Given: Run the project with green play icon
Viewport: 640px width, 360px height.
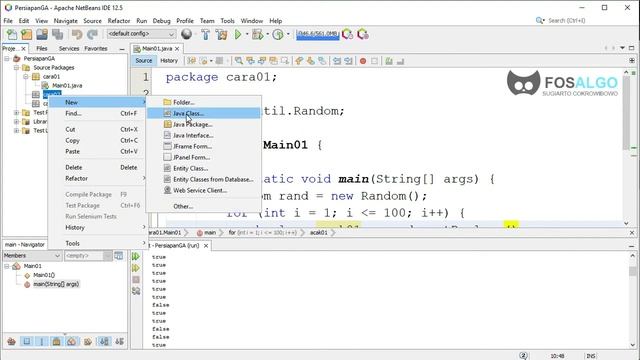Looking at the screenshot, I should (x=238, y=35).
